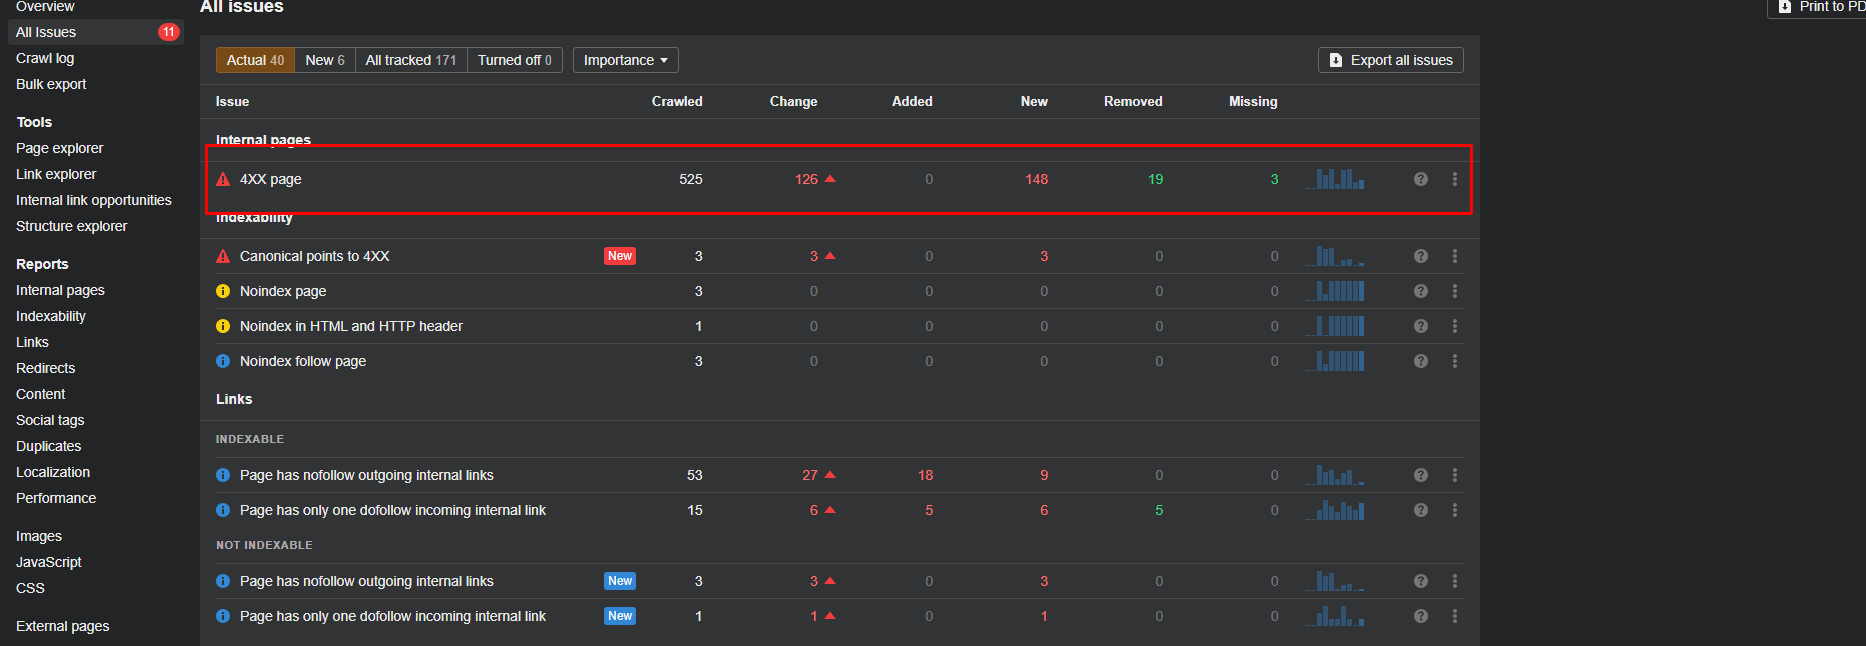
Task: Open the Links report in sidebar
Action: [32, 342]
